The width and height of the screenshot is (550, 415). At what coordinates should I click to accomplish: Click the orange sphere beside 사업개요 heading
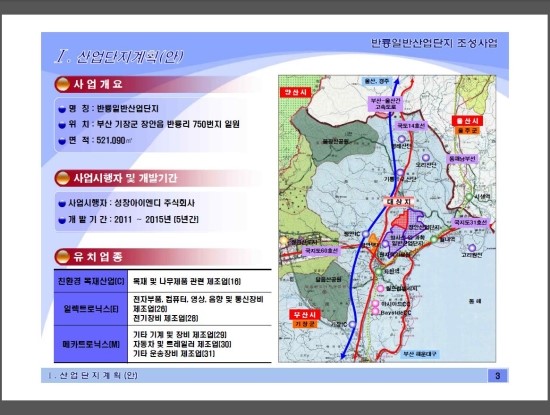click(x=62, y=84)
